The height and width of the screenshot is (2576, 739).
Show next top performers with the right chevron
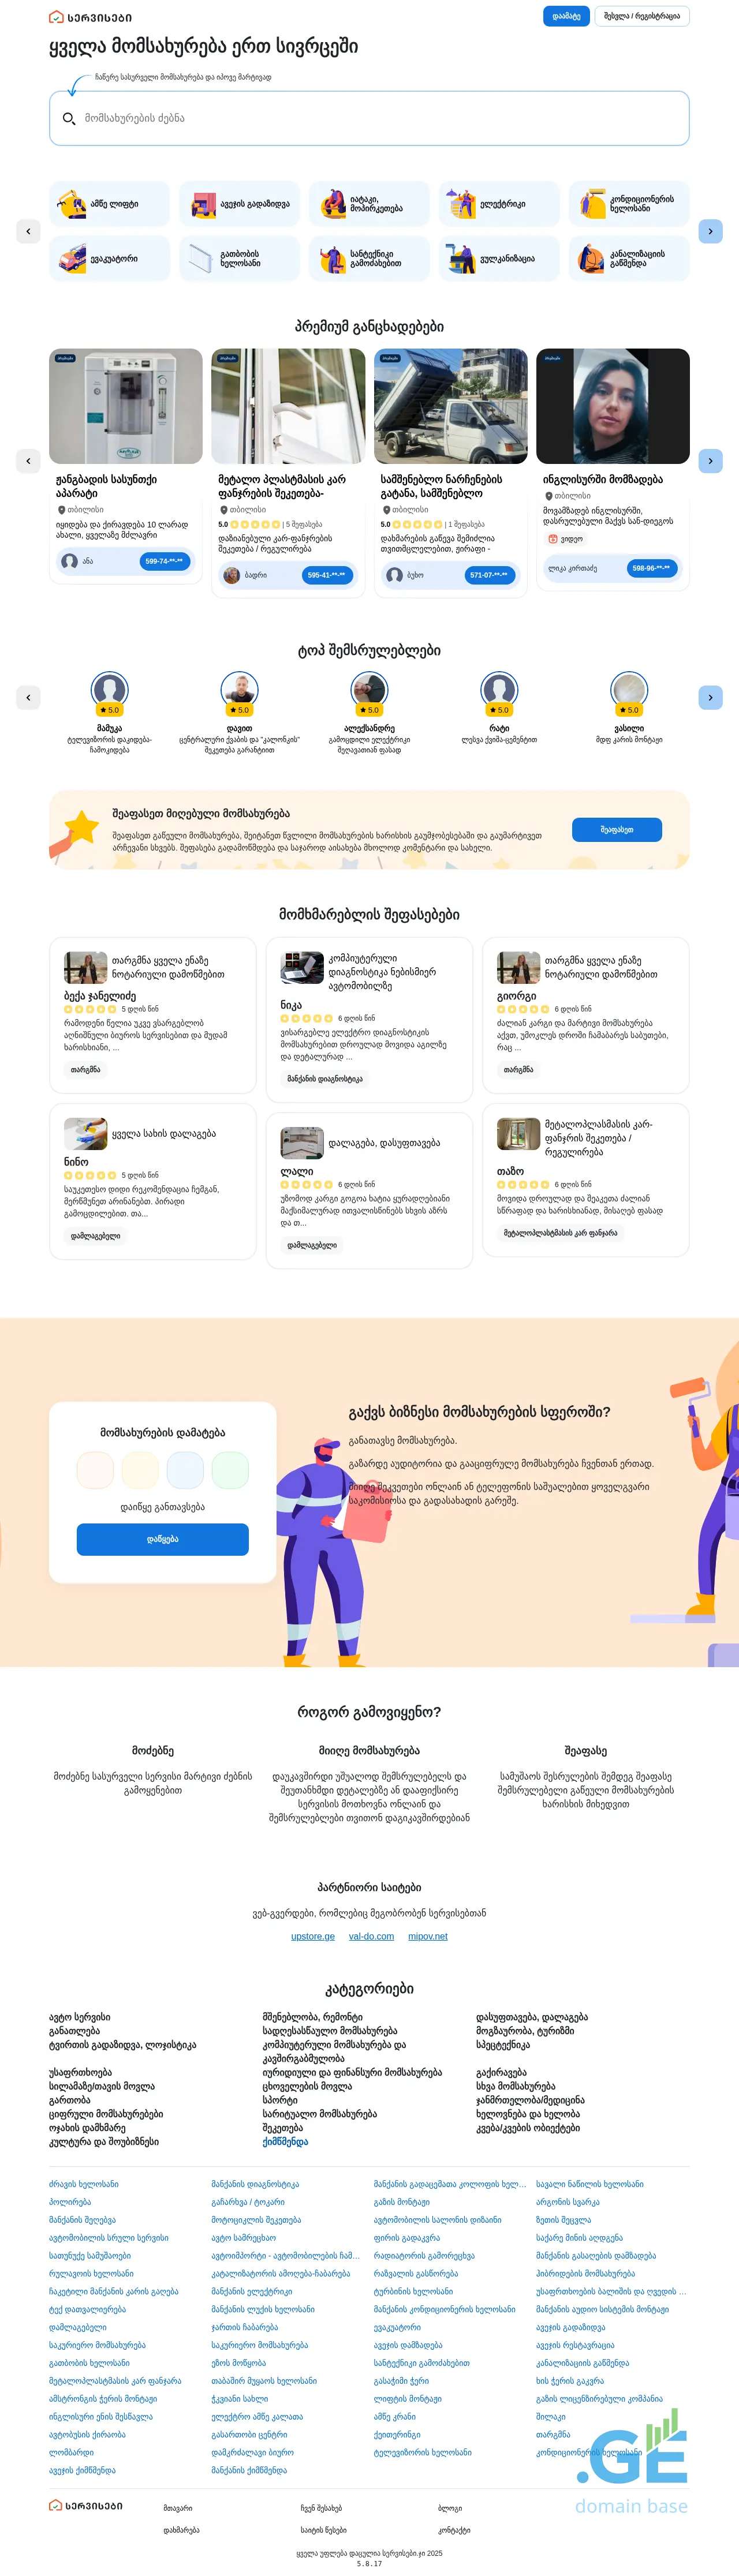click(x=710, y=697)
